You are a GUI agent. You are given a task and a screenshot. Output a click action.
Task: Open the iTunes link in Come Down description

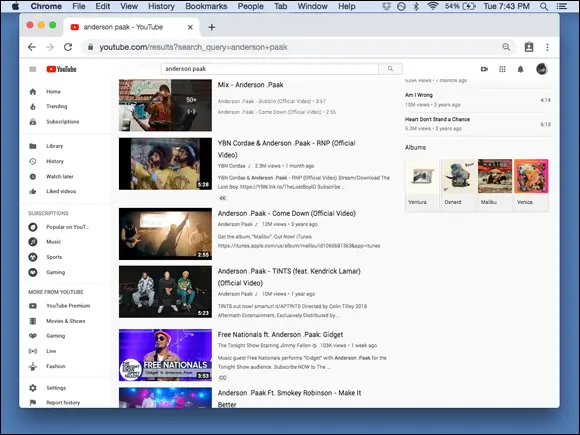coord(299,246)
